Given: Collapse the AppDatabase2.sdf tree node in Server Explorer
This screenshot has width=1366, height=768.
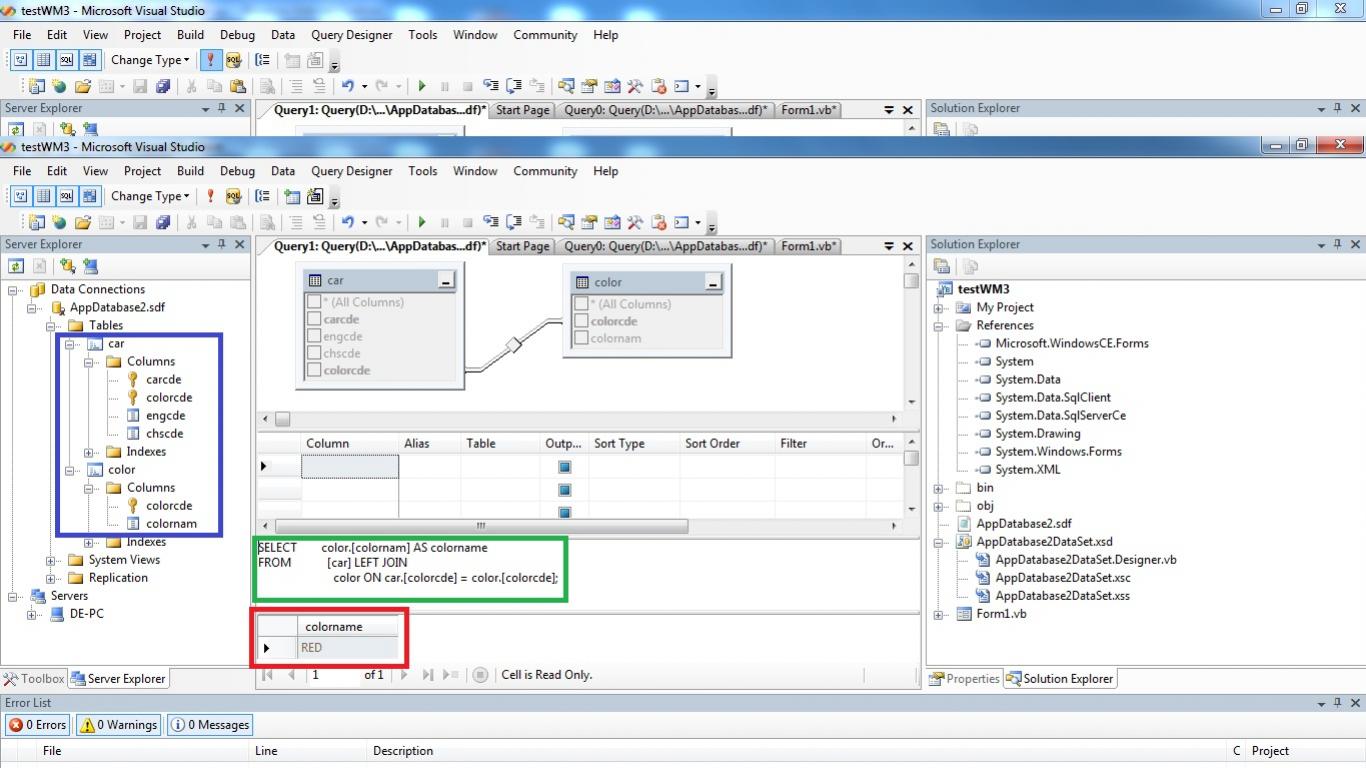Looking at the screenshot, I should 33,308.
